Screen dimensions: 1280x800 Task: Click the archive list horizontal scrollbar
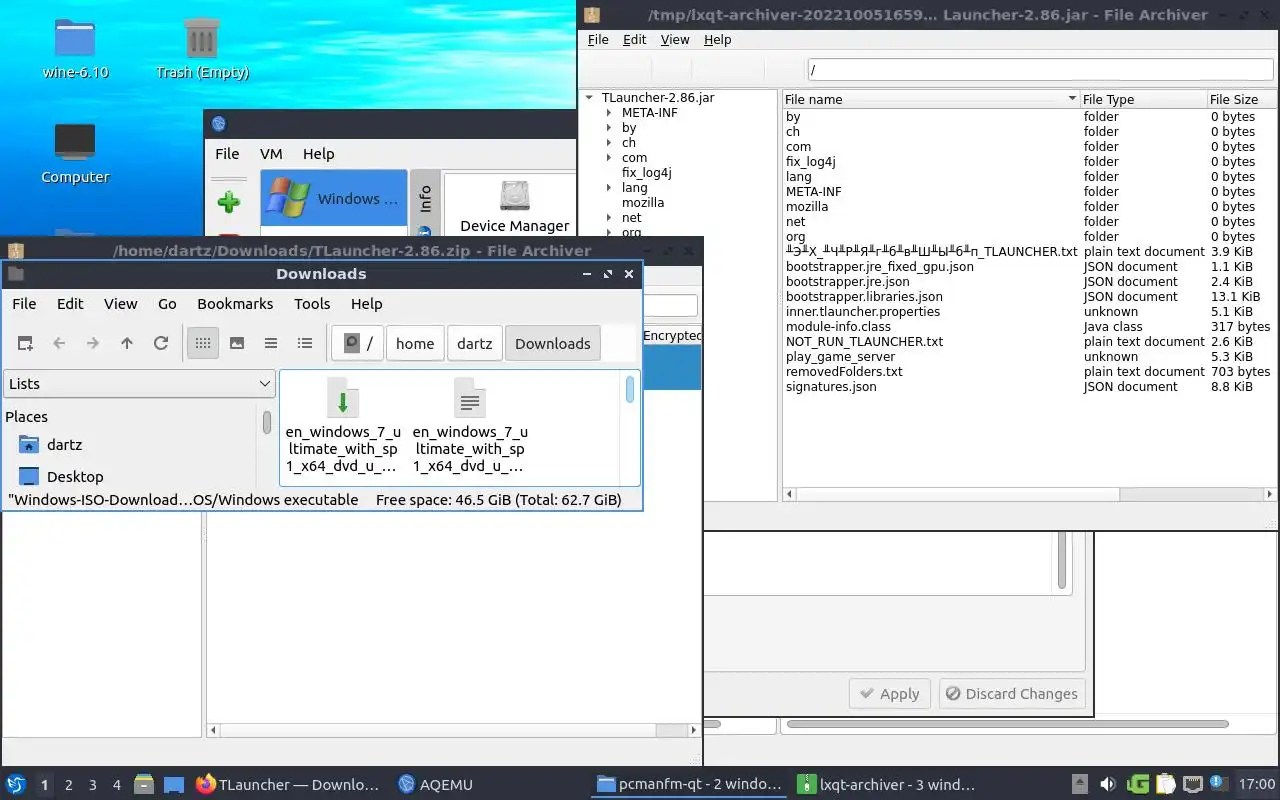1030,494
